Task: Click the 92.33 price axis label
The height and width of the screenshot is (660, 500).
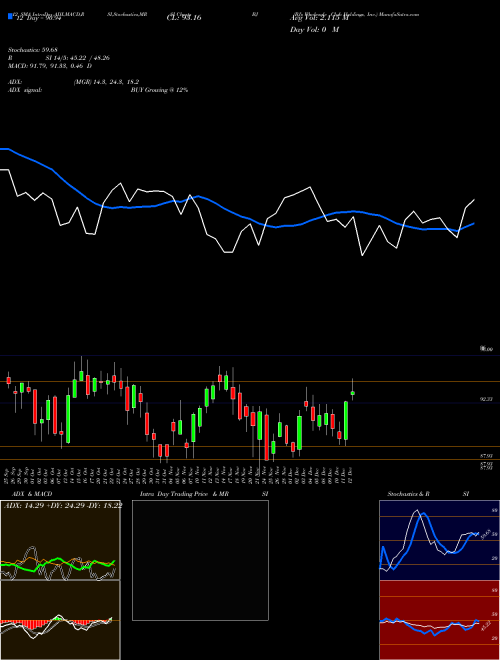Action: (x=486, y=399)
